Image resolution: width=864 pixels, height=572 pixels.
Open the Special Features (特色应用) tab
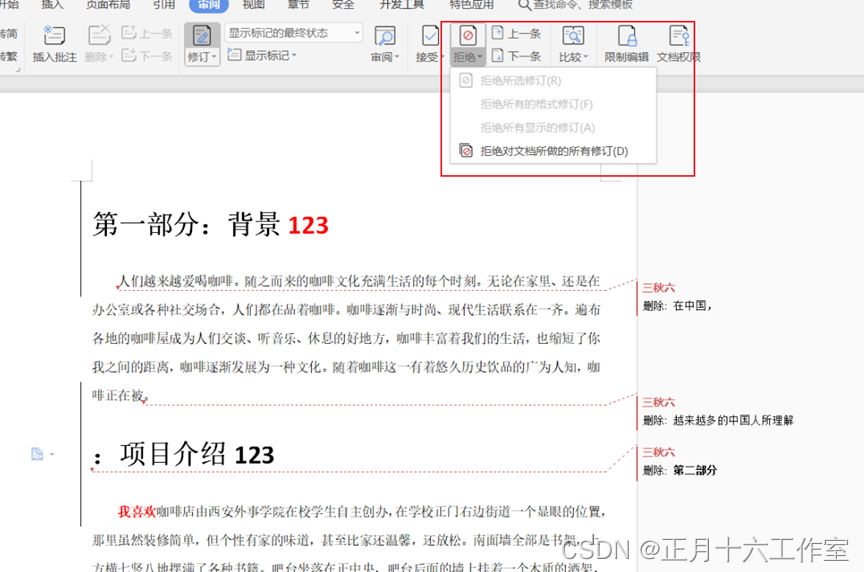[x=472, y=5]
